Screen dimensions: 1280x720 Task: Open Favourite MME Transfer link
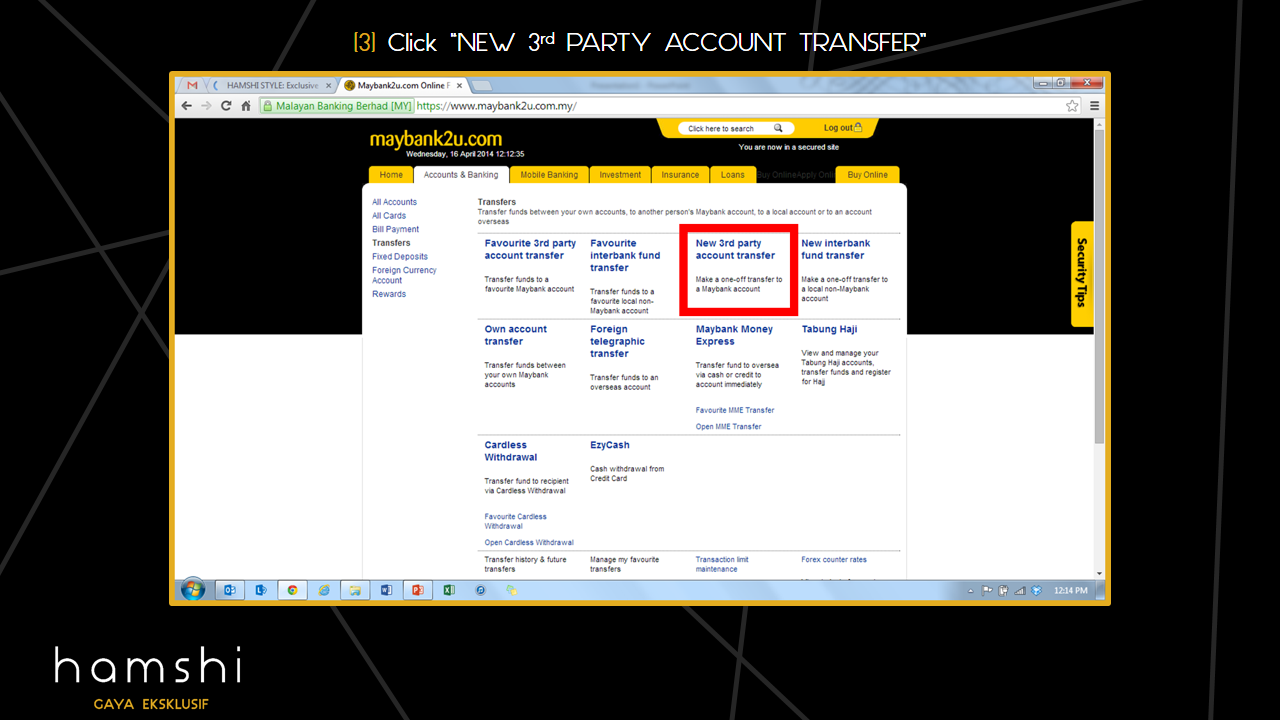[735, 410]
